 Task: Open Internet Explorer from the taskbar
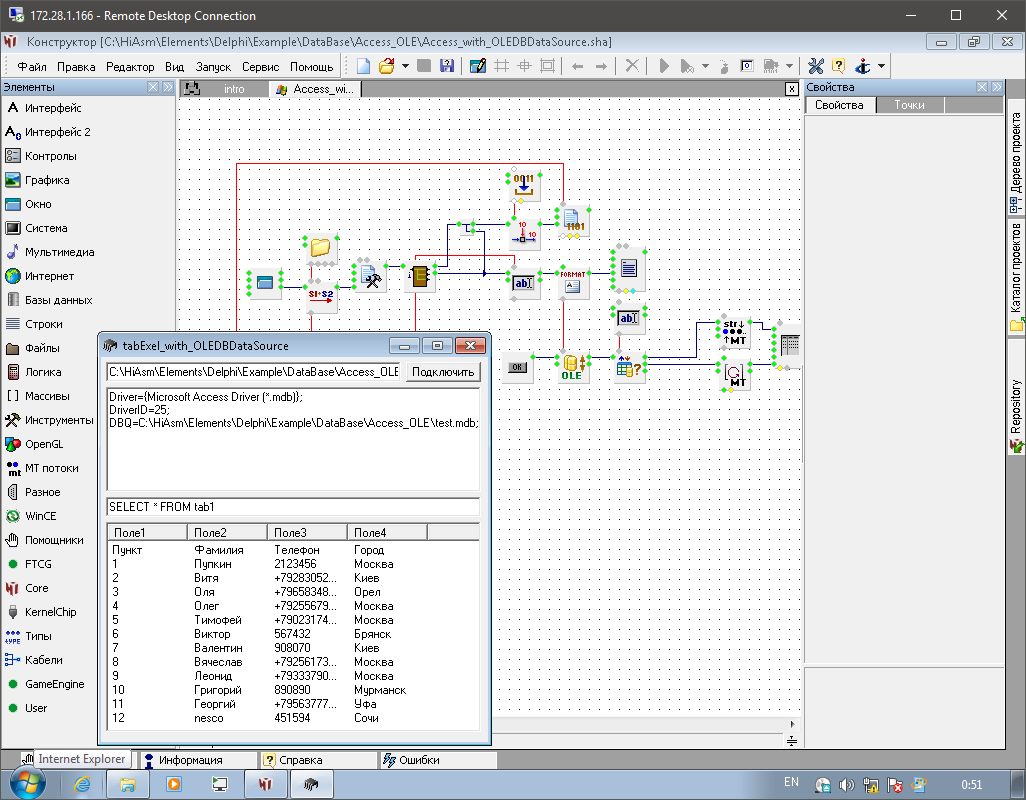point(83,785)
